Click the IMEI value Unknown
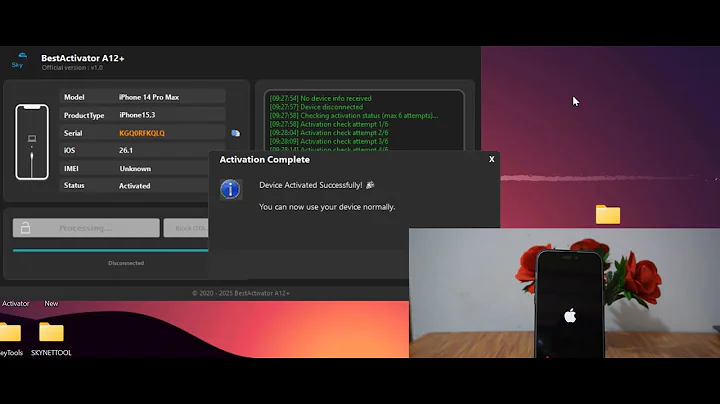Viewport: 720px width, 404px height. 135,168
